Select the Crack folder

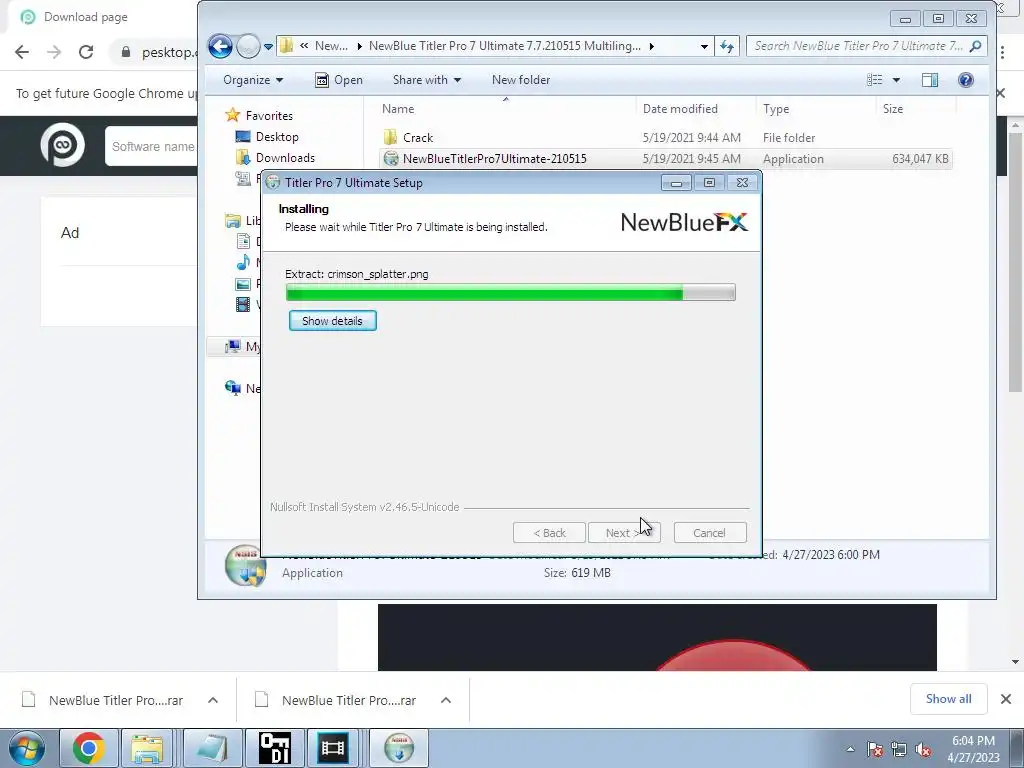(417, 138)
